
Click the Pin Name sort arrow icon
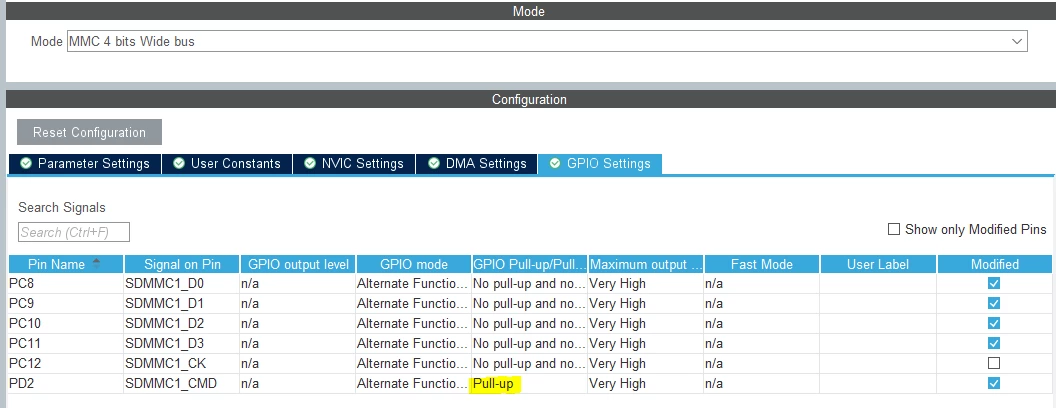96,263
